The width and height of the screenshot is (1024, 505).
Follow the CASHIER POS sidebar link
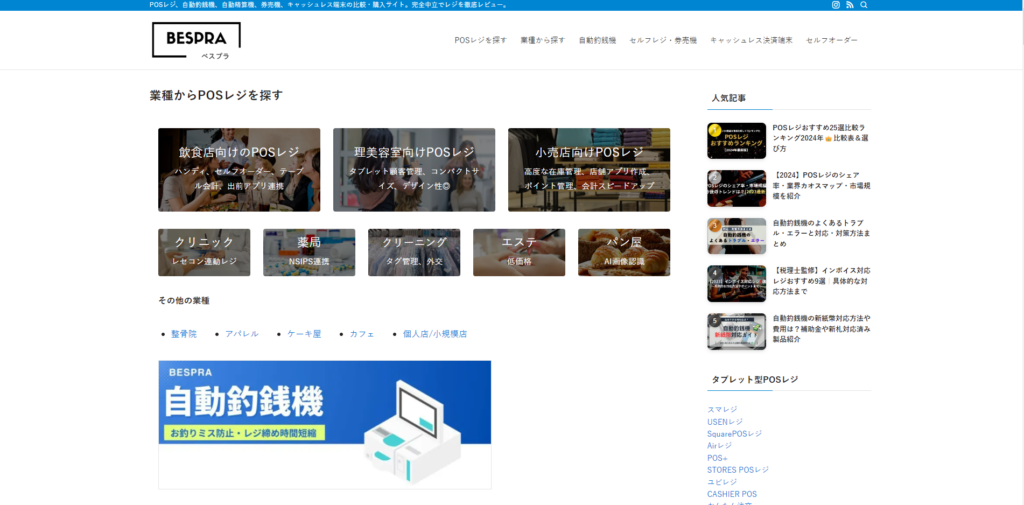point(732,494)
